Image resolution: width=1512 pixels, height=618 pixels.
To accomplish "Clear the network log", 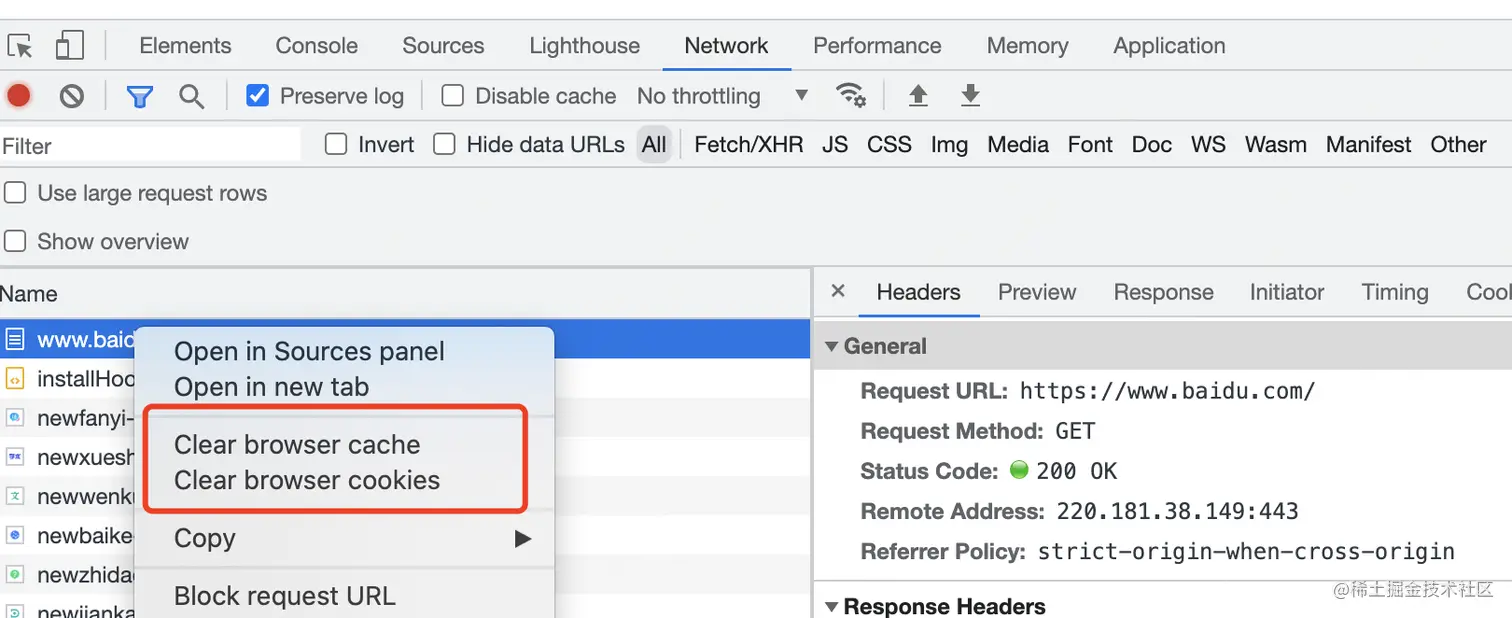I will 71,96.
